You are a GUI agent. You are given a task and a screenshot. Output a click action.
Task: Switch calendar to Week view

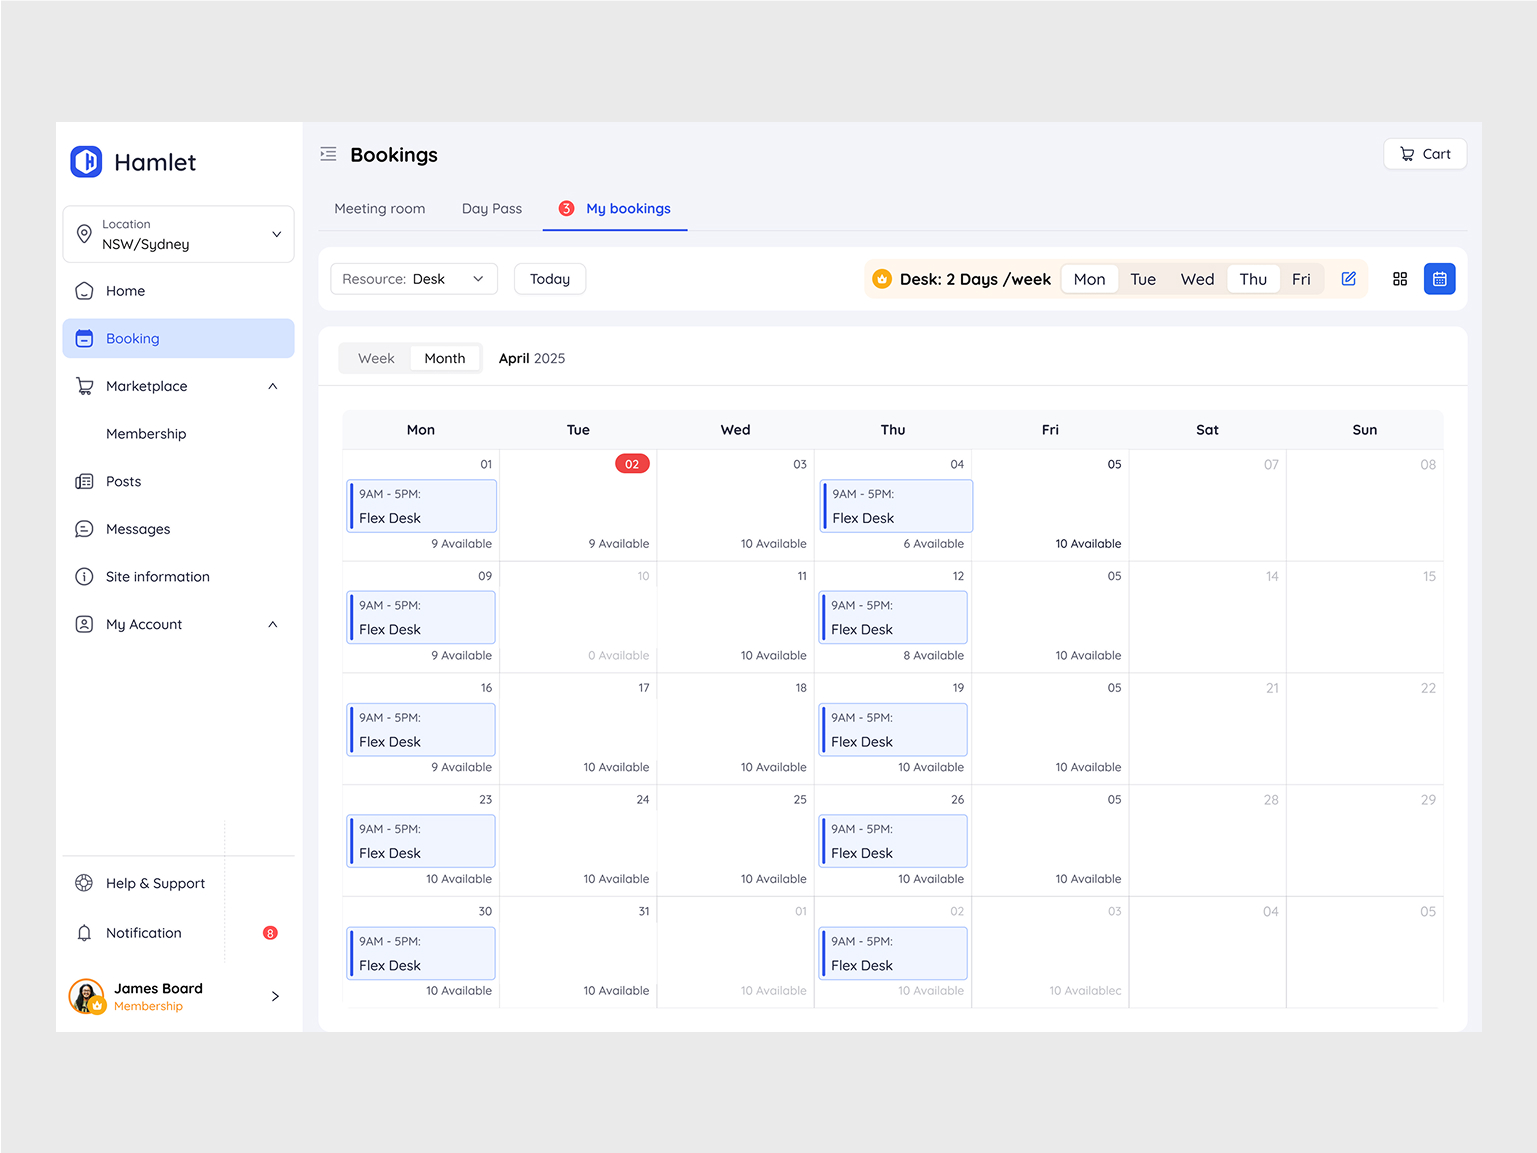[376, 357]
